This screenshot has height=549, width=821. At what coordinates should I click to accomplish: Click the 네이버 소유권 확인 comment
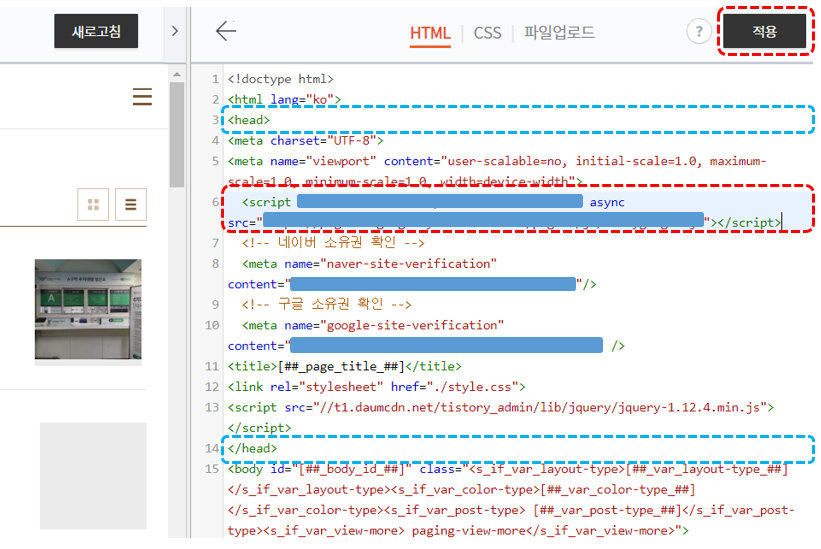tap(333, 242)
